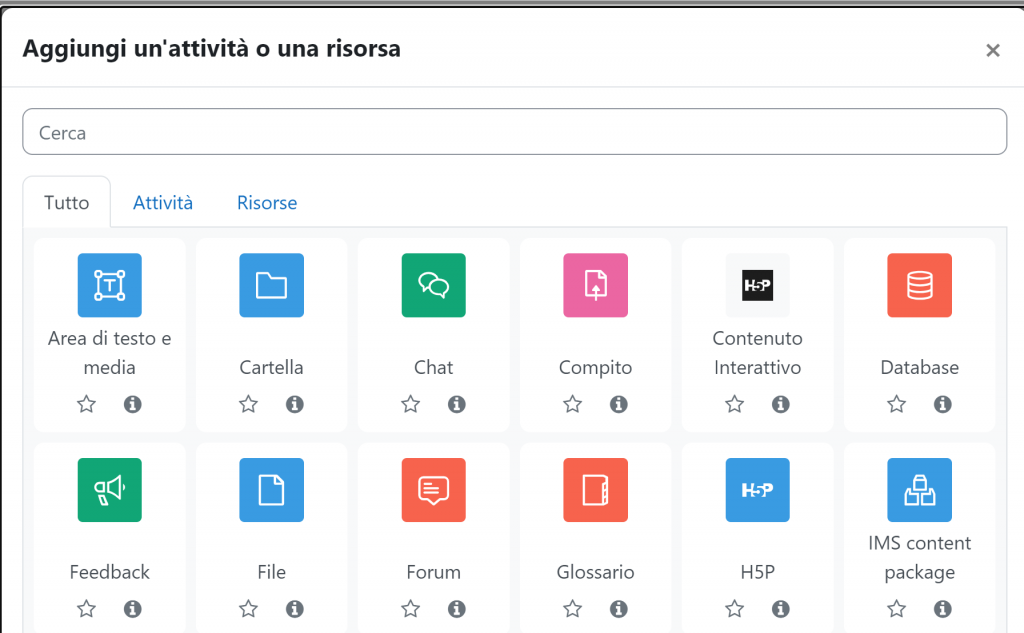
Task: Close the Aggiungi un'attività dialog
Action: pyautogui.click(x=993, y=50)
